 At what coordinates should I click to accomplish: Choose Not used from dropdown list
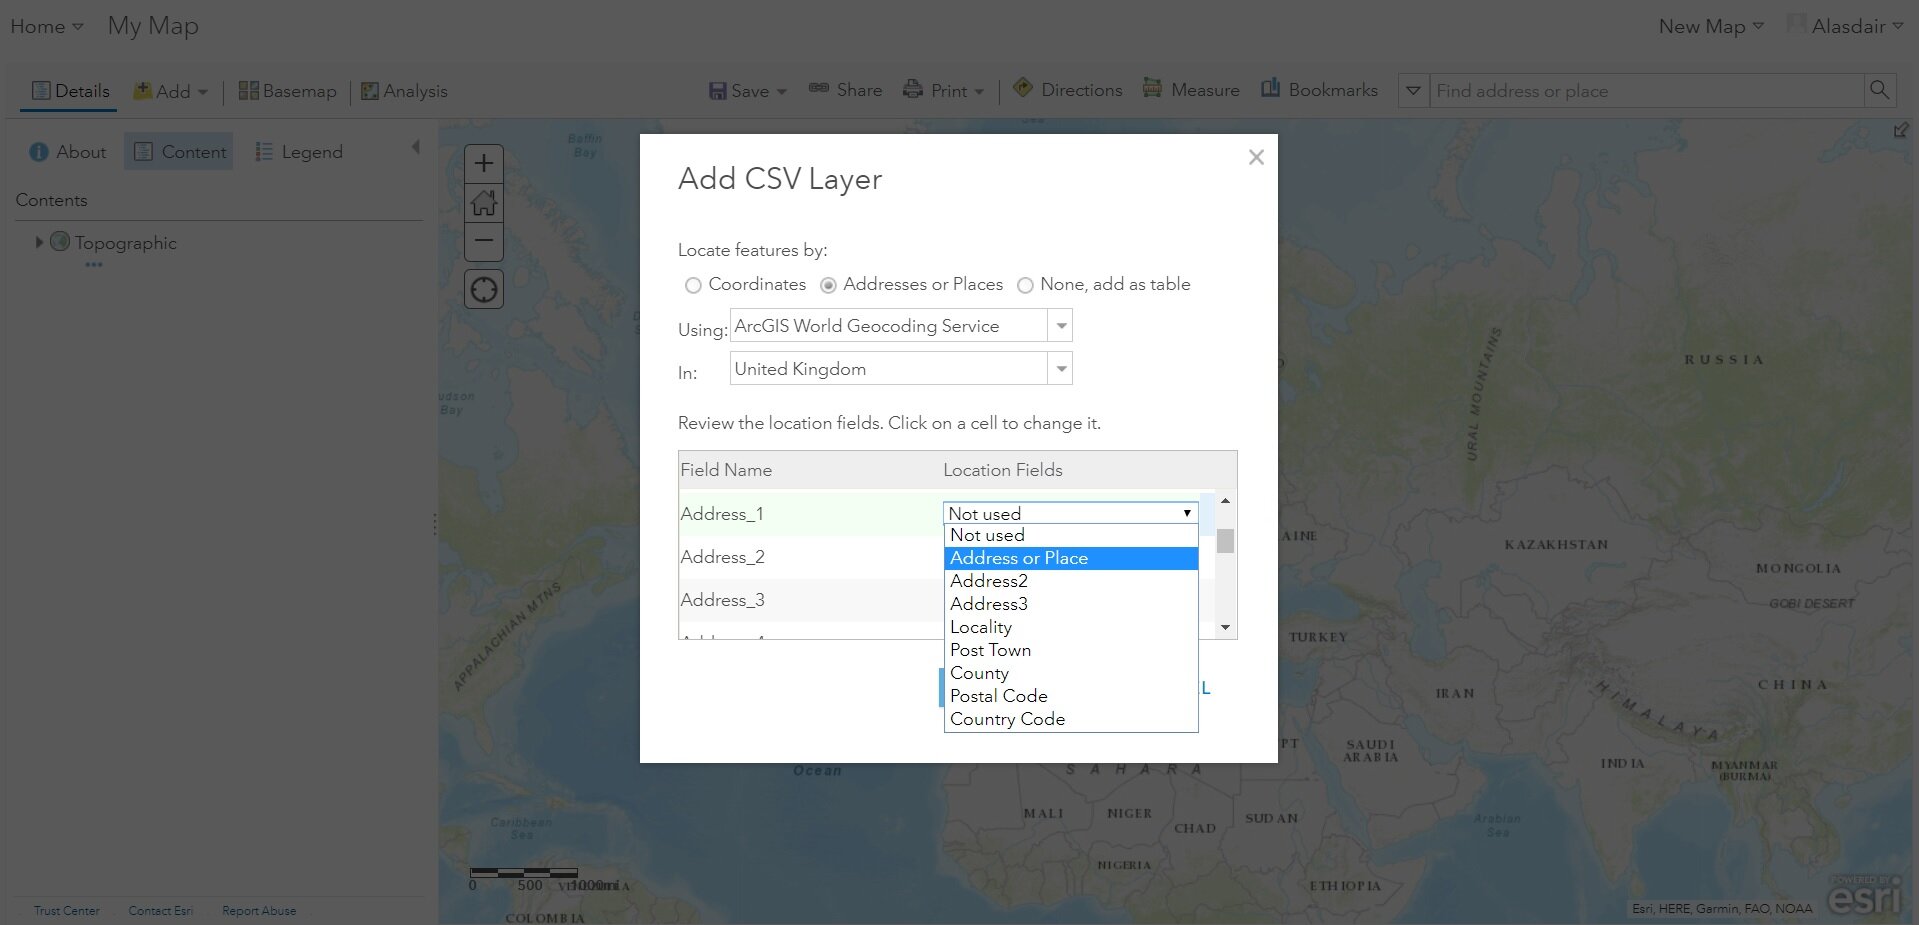(x=1071, y=535)
